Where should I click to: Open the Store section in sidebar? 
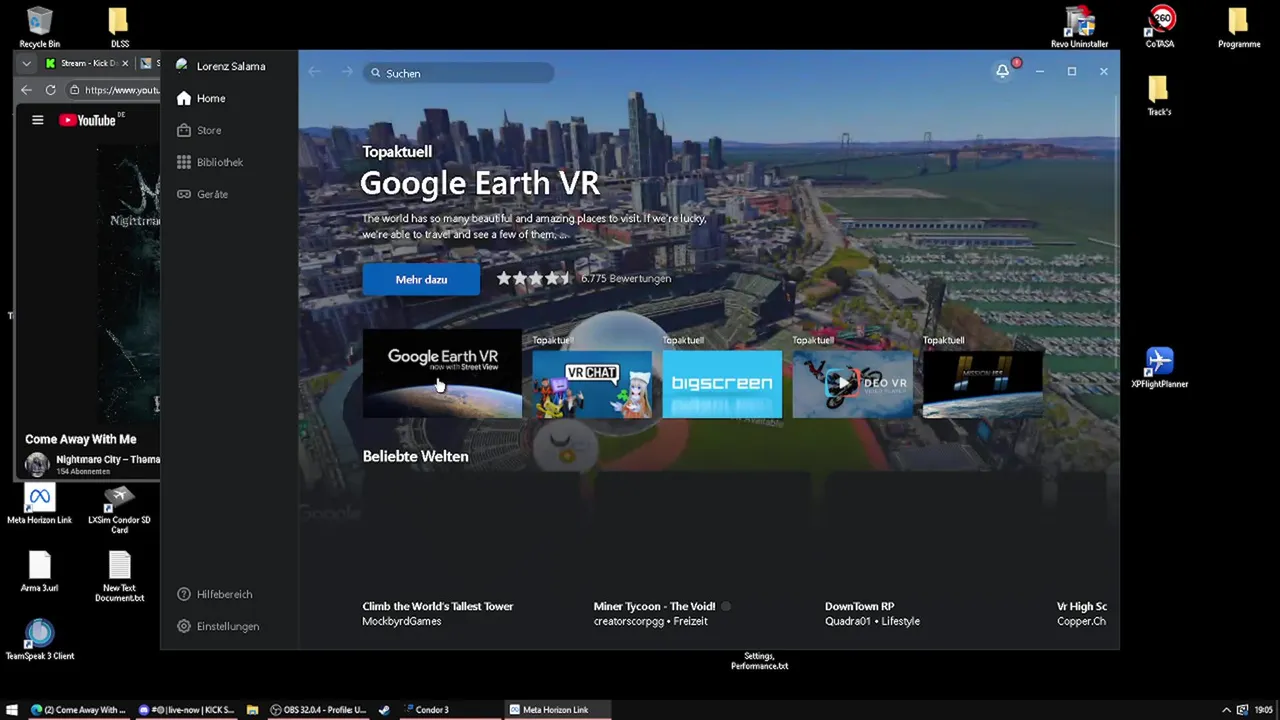click(x=198, y=130)
